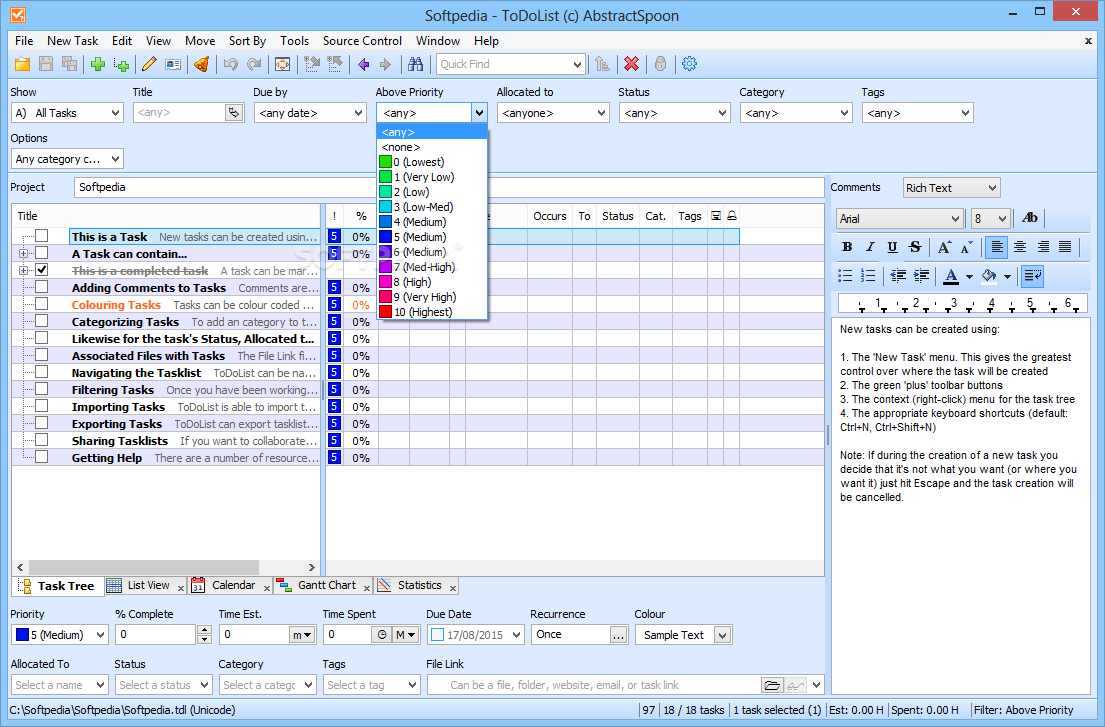This screenshot has height=727, width=1105.
Task: Toggle the word wrap icon
Action: (1033, 275)
